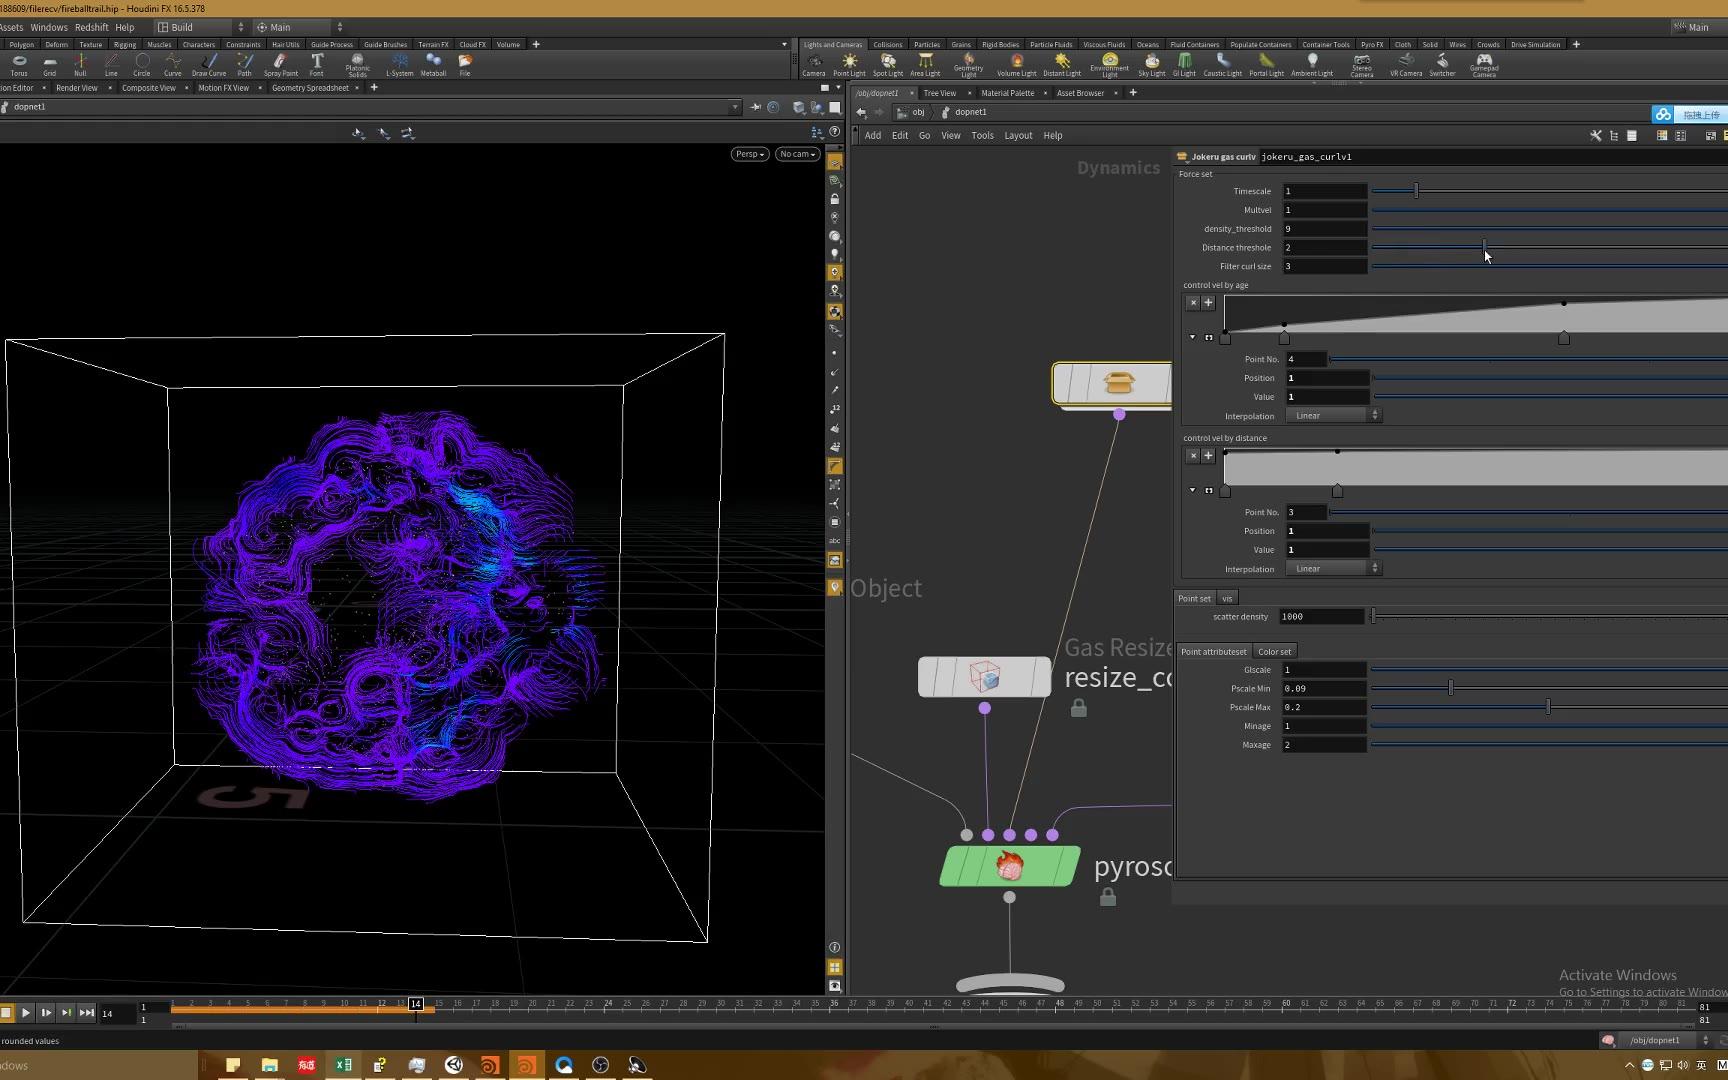Add a VR Camera from shelf
The height and width of the screenshot is (1080, 1728).
[1406, 65]
